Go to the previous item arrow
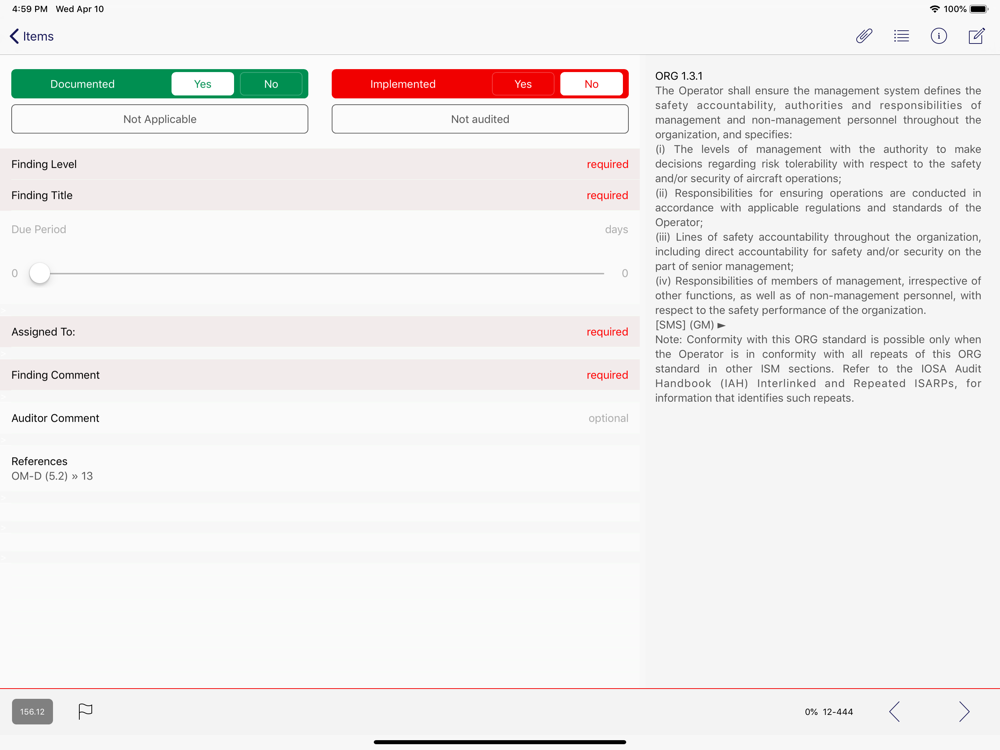 [895, 711]
